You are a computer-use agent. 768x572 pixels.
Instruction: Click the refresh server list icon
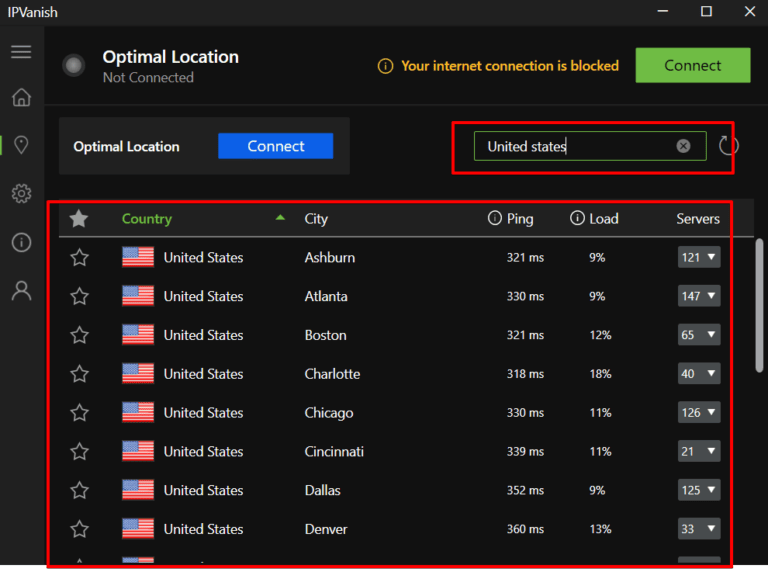pyautogui.click(x=729, y=147)
